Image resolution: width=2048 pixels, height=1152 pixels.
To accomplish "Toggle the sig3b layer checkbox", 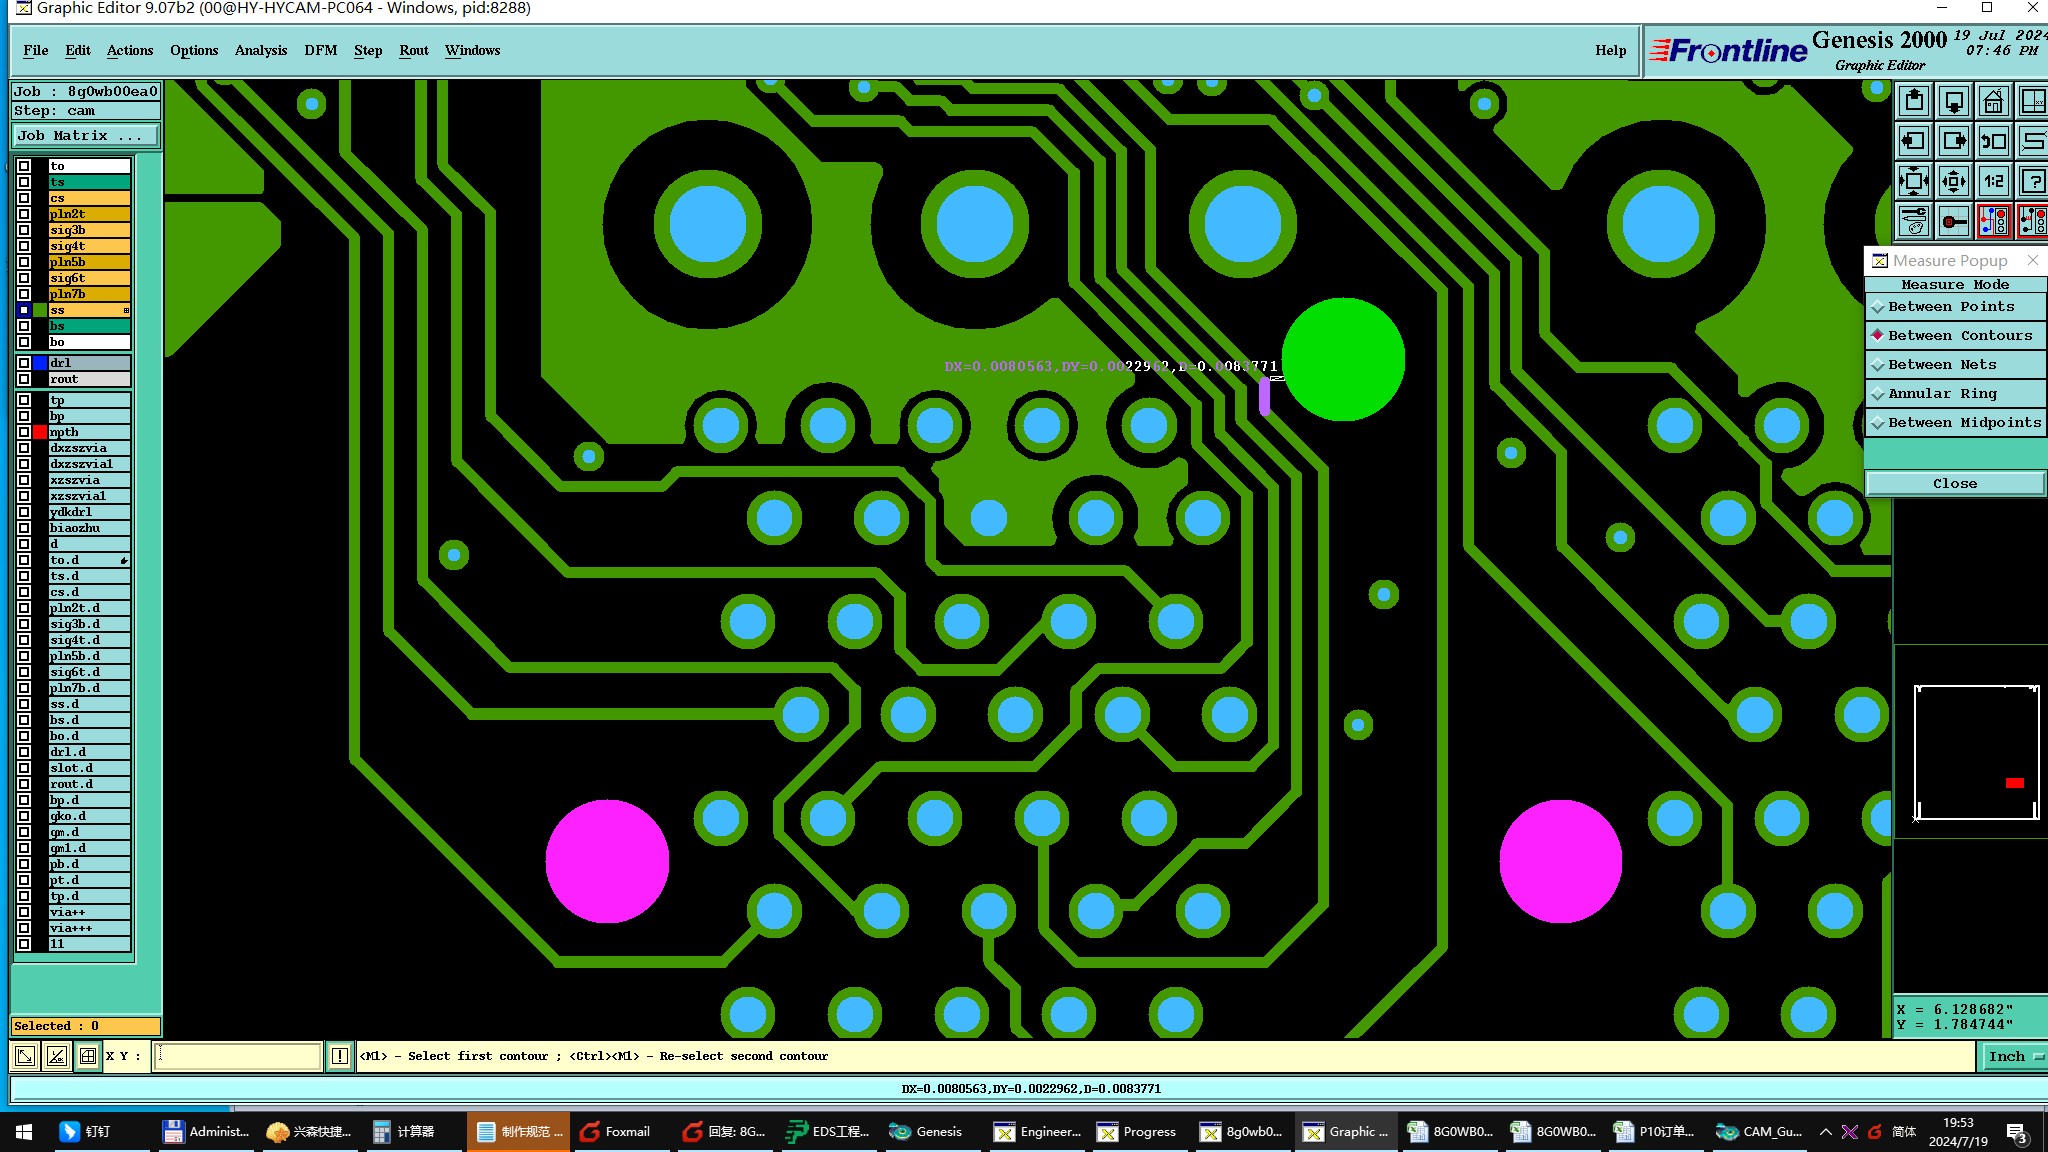I will [24, 230].
